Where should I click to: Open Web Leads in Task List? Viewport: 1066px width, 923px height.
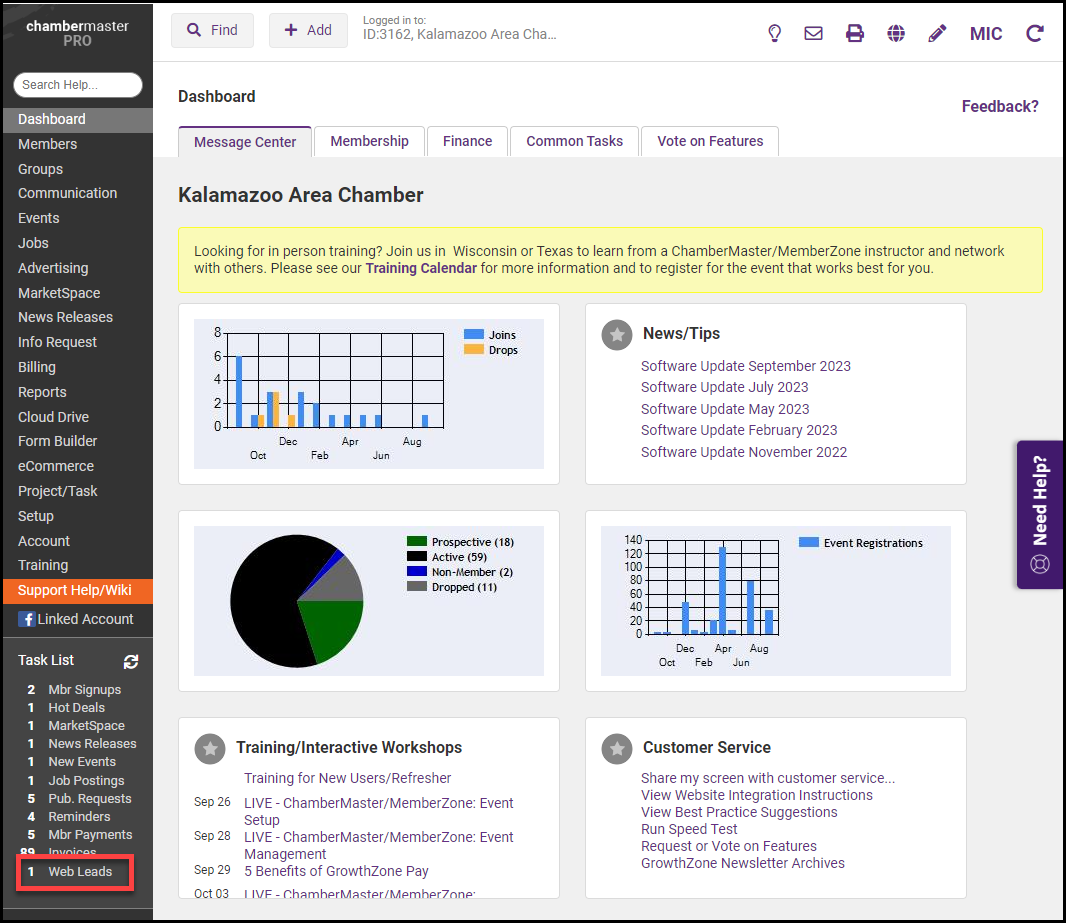click(80, 872)
